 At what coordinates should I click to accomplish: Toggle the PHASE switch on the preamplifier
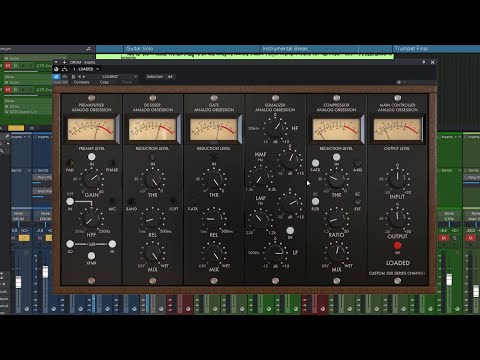[112, 163]
